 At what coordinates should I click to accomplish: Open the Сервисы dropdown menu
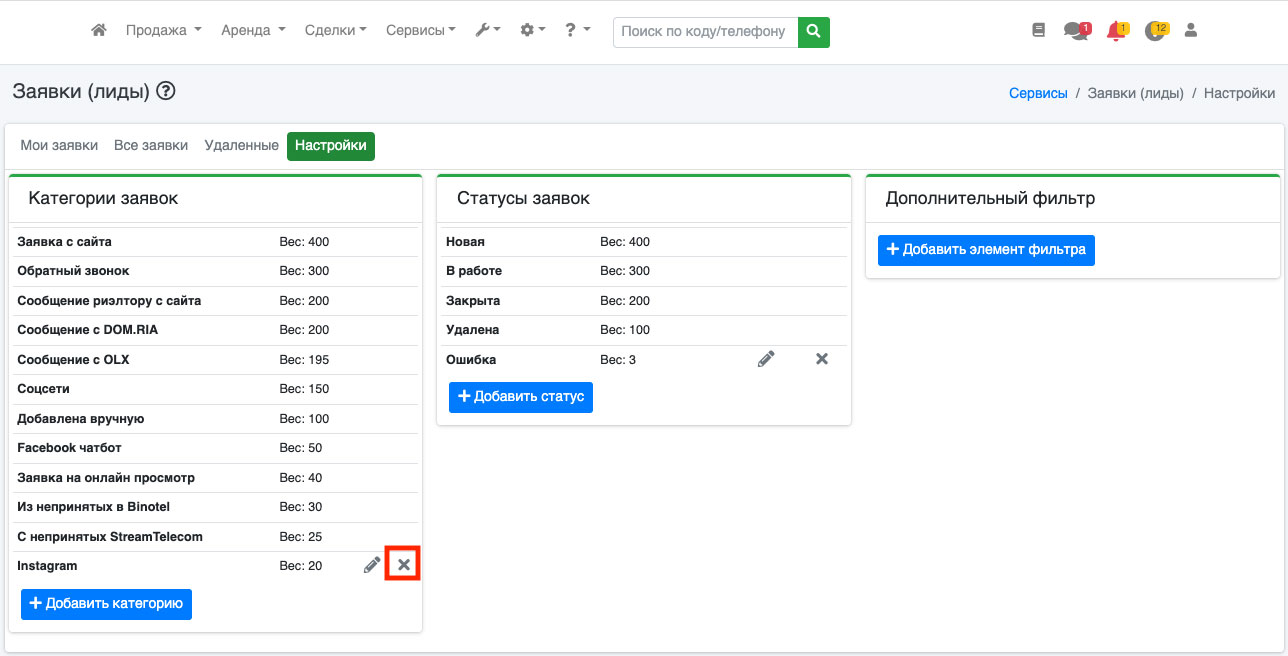(x=420, y=31)
